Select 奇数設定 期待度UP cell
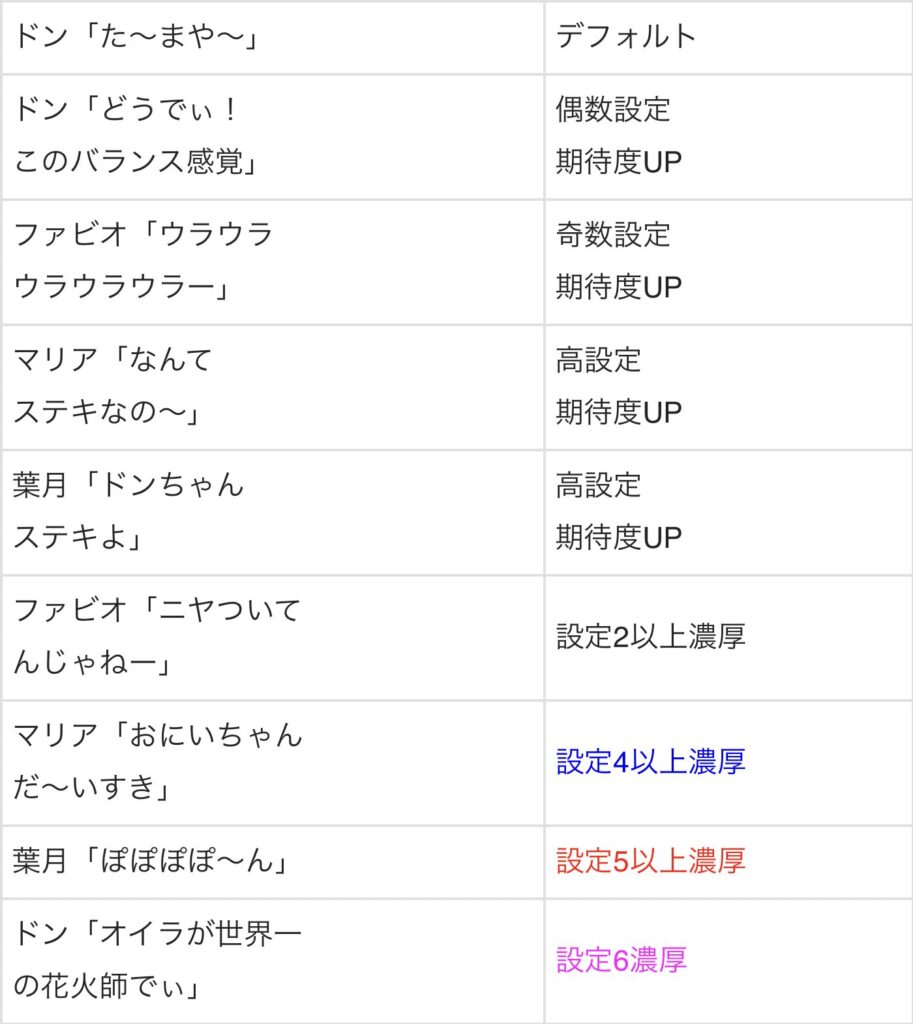 click(729, 262)
